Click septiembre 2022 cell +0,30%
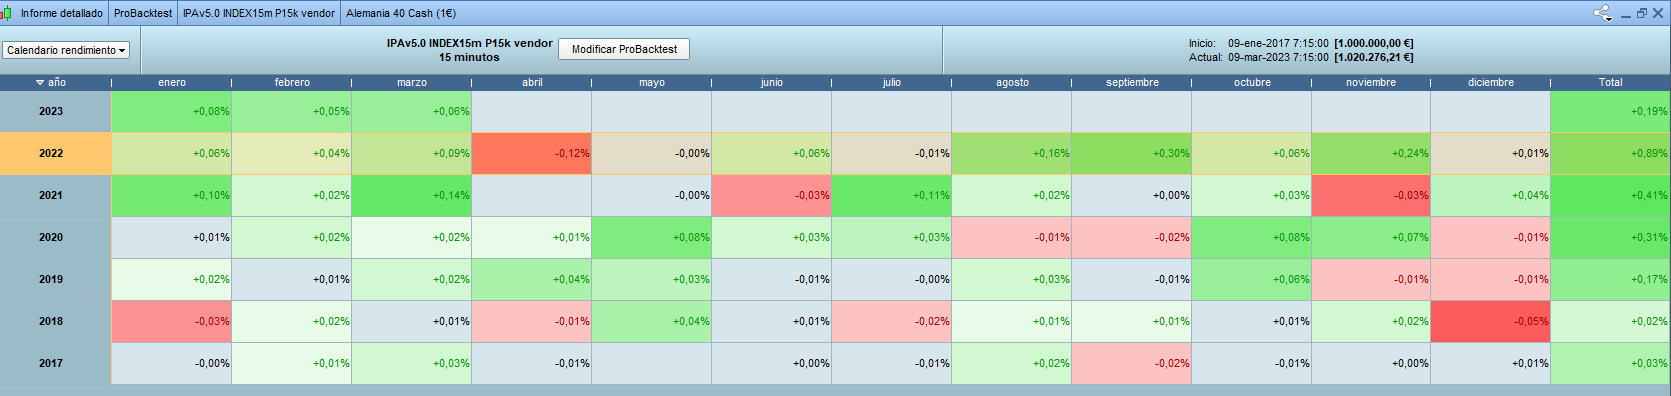 1131,153
